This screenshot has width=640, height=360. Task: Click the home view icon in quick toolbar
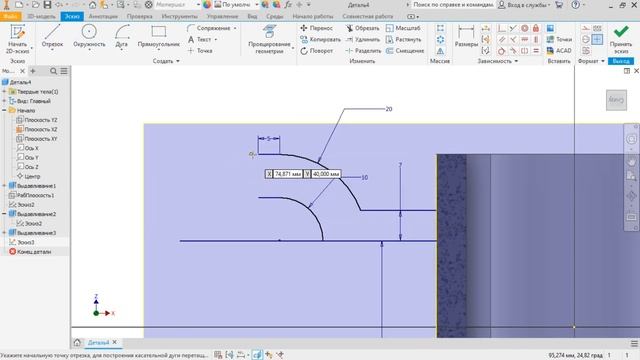pyautogui.click(x=92, y=5)
